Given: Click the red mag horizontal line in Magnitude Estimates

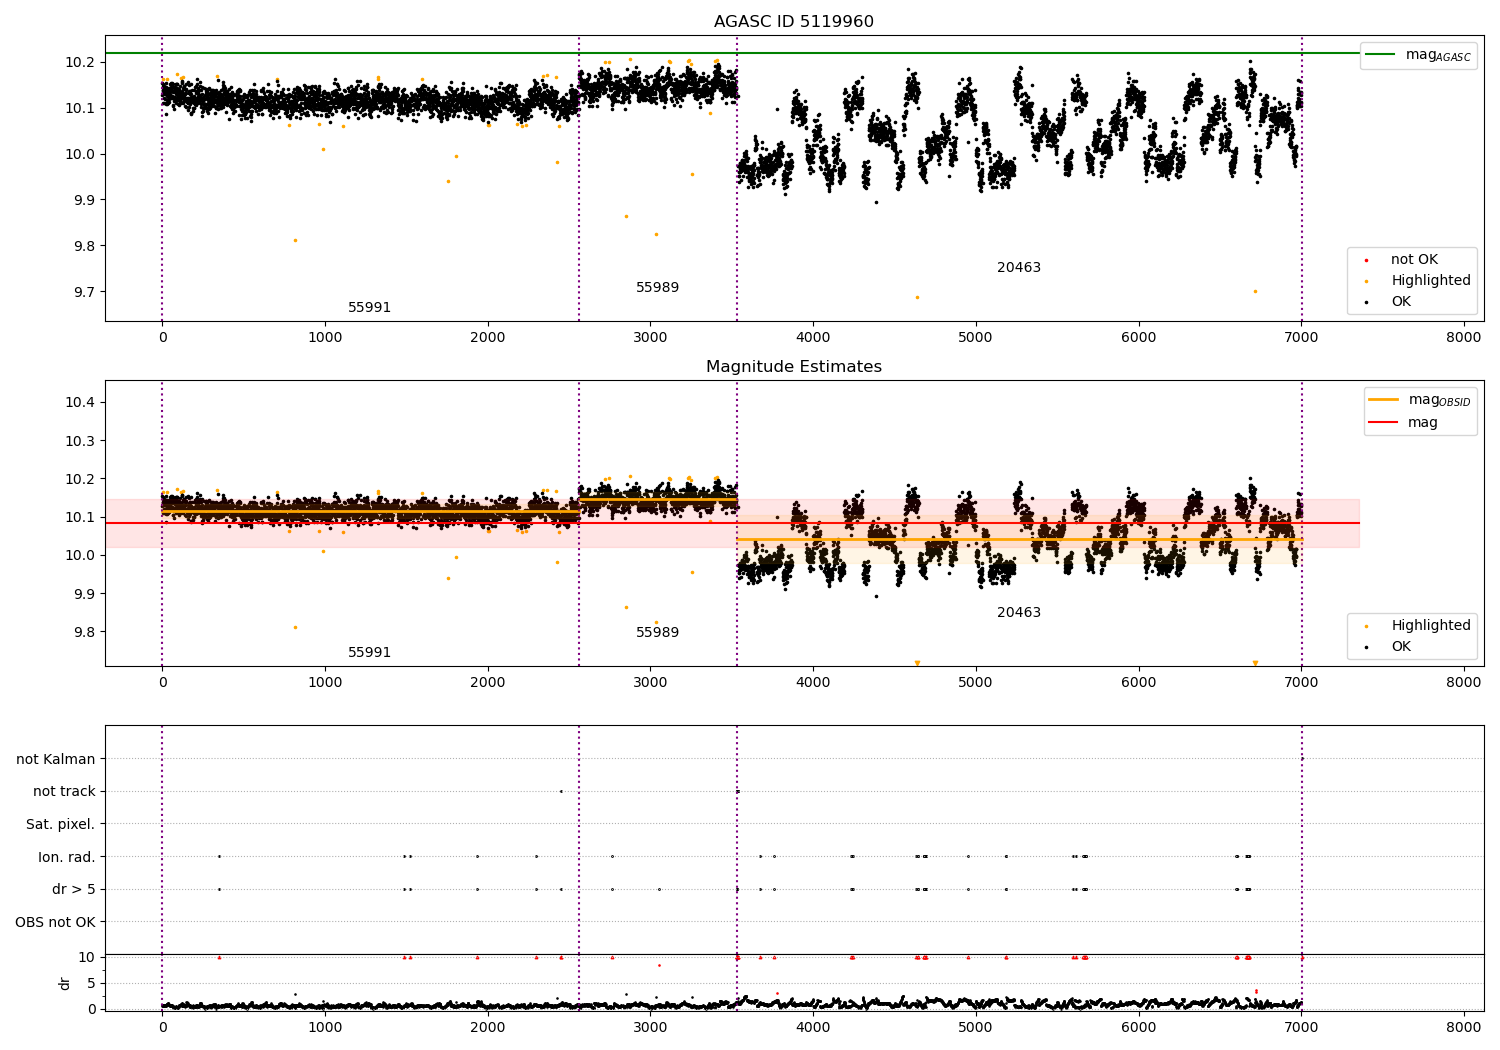Looking at the screenshot, I should (732, 523).
